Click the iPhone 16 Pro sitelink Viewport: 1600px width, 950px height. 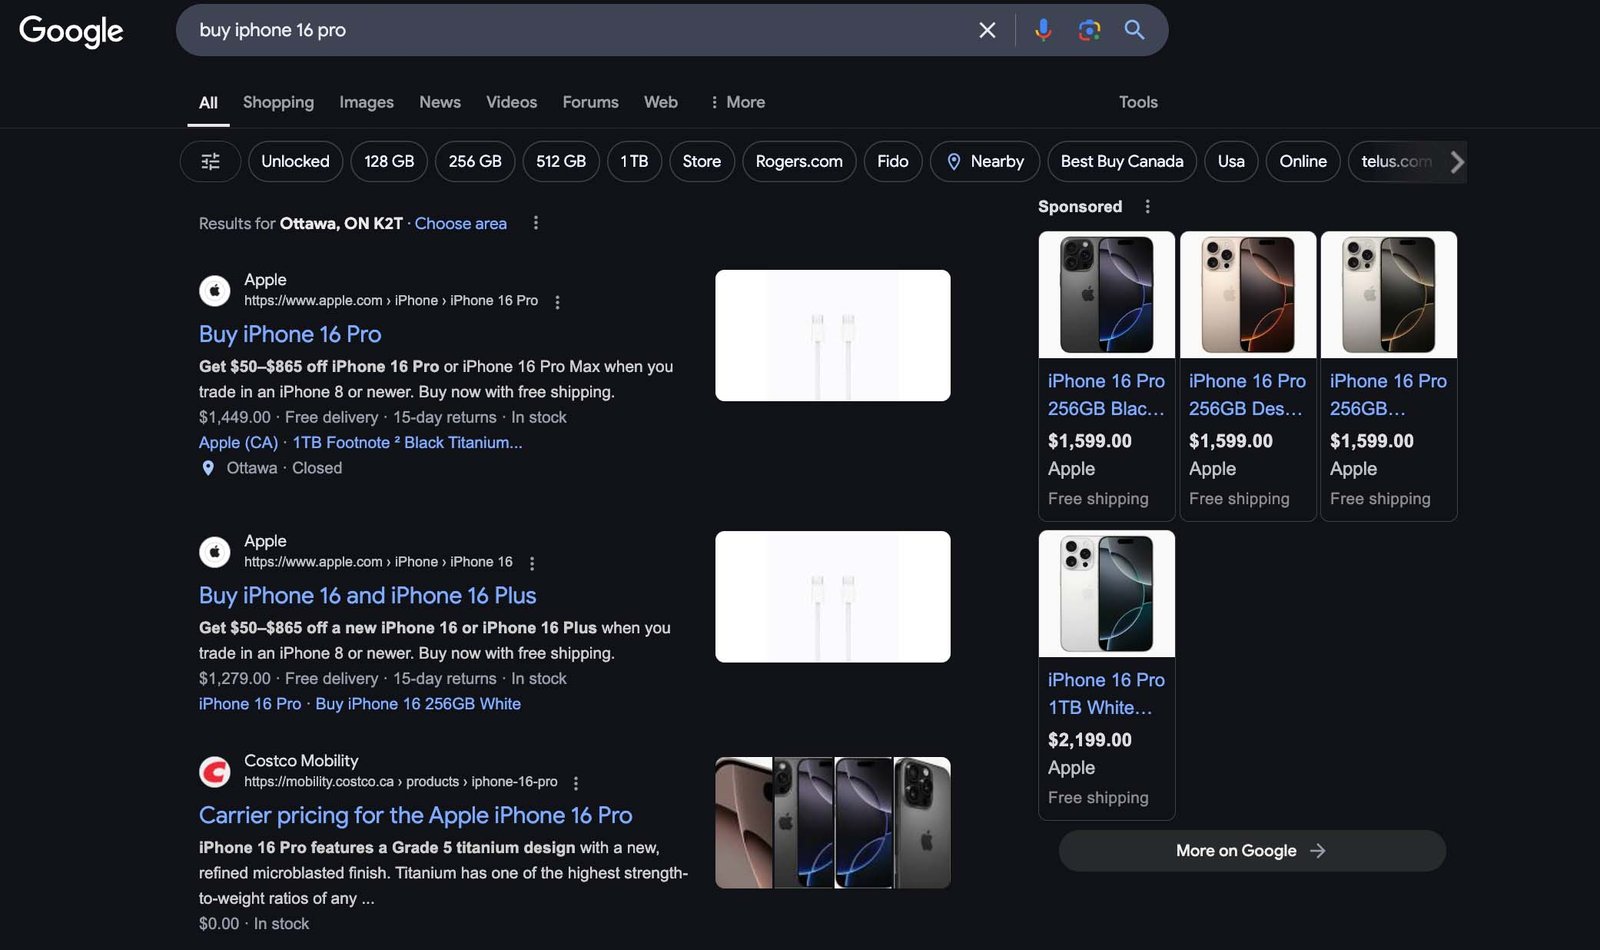point(250,703)
